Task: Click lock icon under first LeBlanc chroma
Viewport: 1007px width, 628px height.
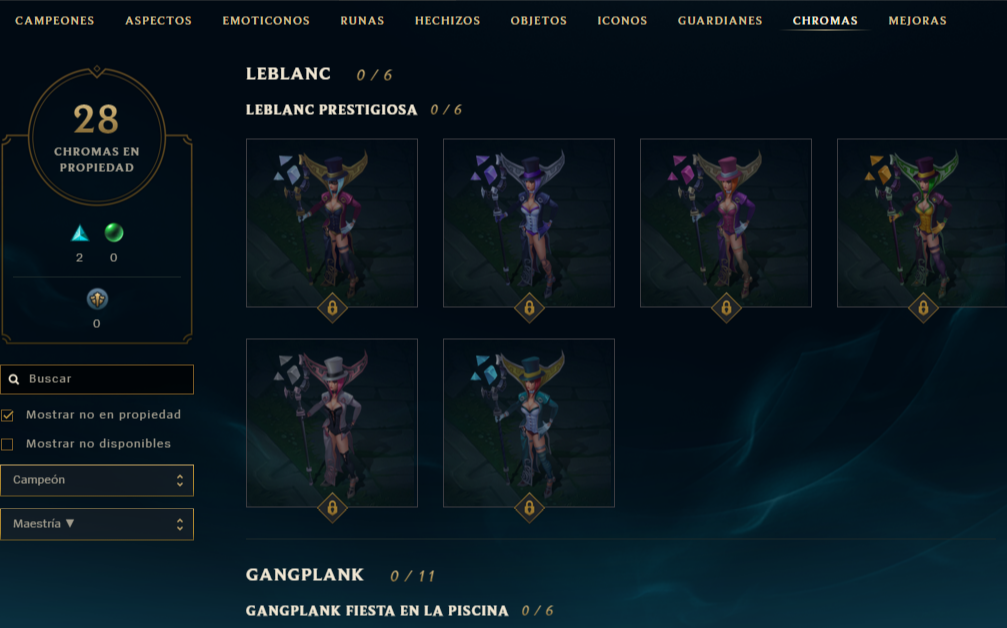Action: pos(332,308)
